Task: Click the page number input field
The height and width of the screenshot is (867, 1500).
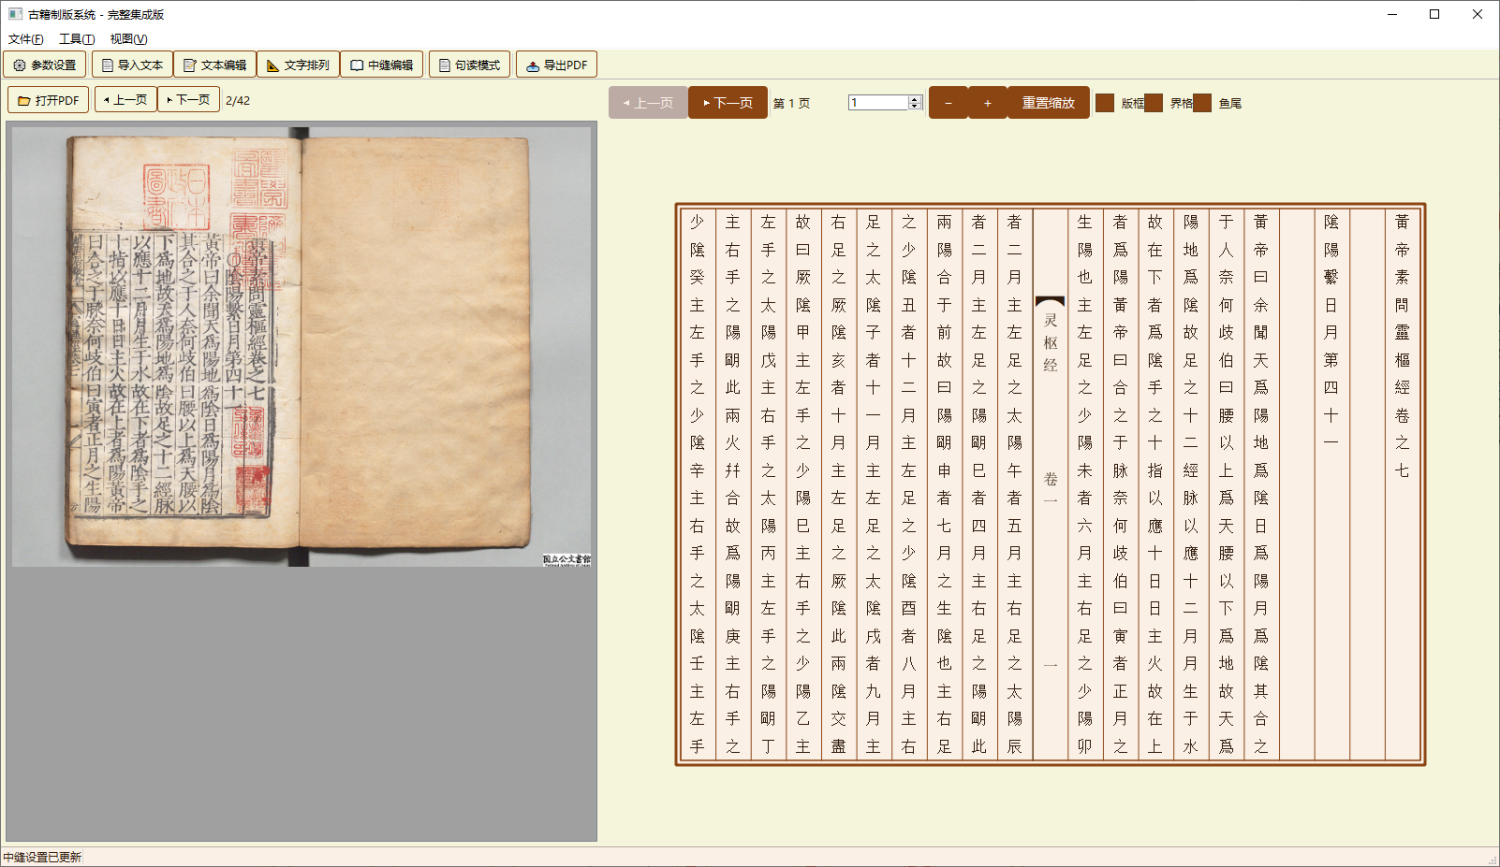Action: point(880,102)
